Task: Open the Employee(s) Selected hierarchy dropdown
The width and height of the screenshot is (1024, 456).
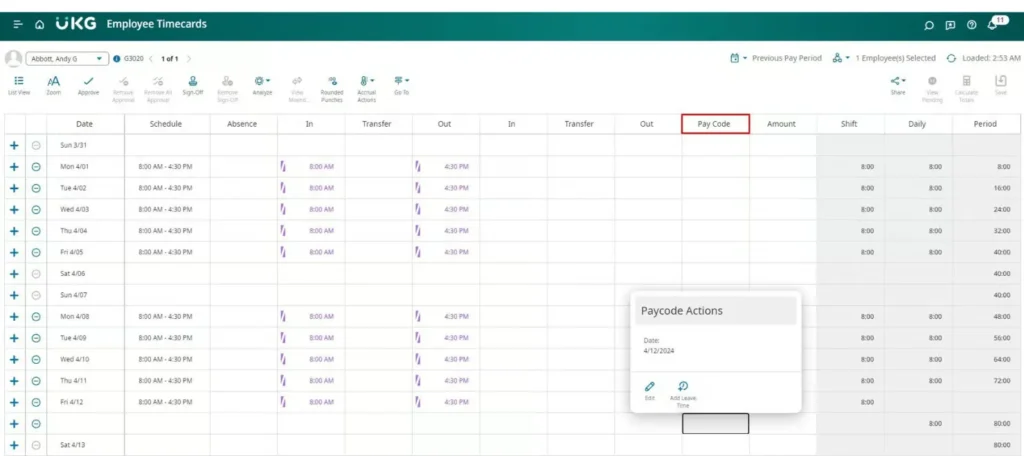Action: [x=842, y=58]
